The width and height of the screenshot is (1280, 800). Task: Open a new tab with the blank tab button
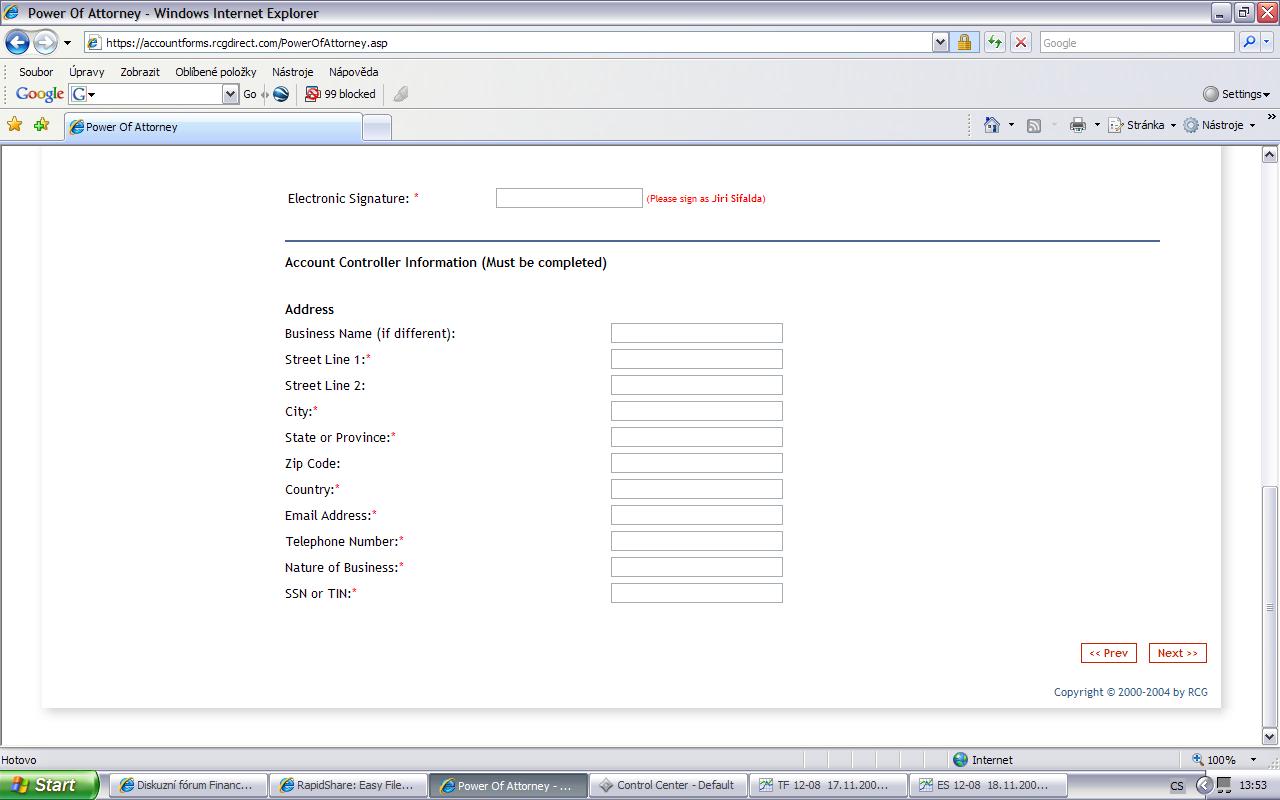[x=376, y=127]
